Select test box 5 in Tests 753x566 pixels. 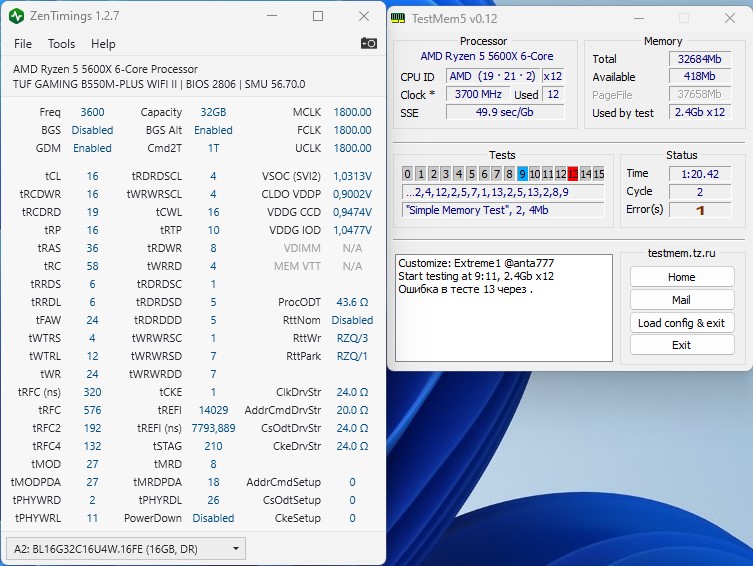click(x=472, y=174)
